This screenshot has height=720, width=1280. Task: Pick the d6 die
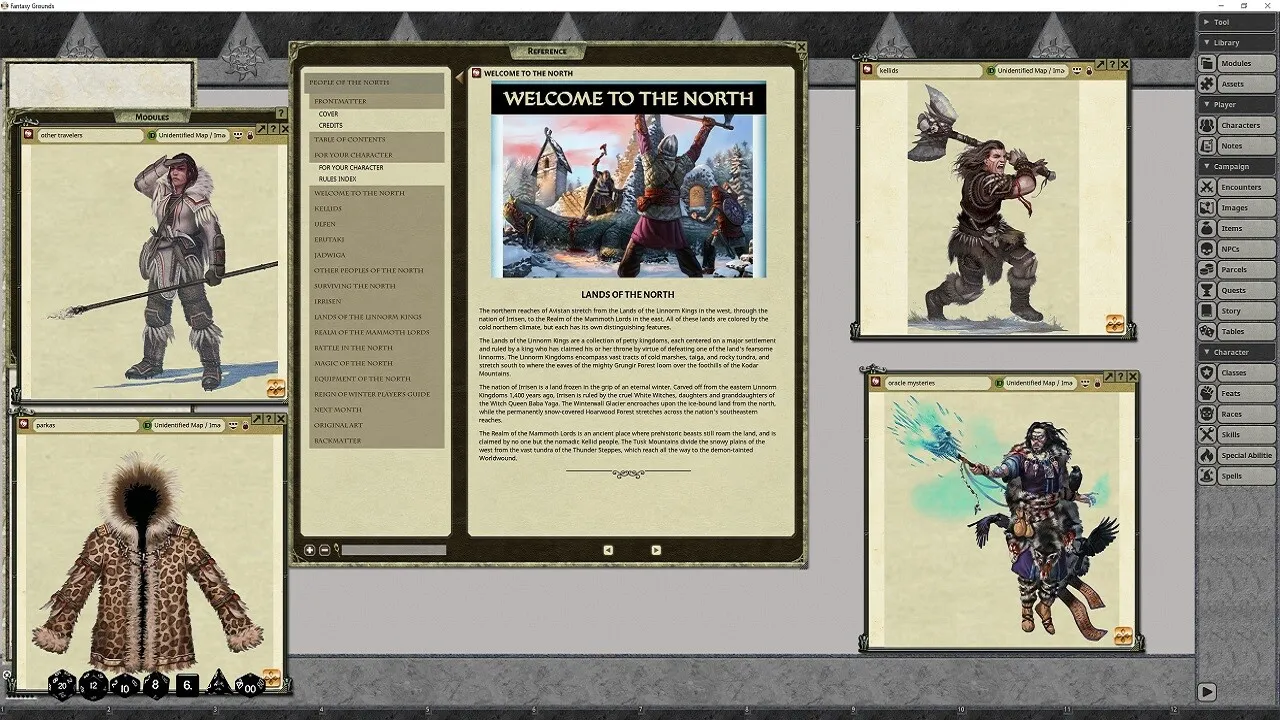coord(187,685)
